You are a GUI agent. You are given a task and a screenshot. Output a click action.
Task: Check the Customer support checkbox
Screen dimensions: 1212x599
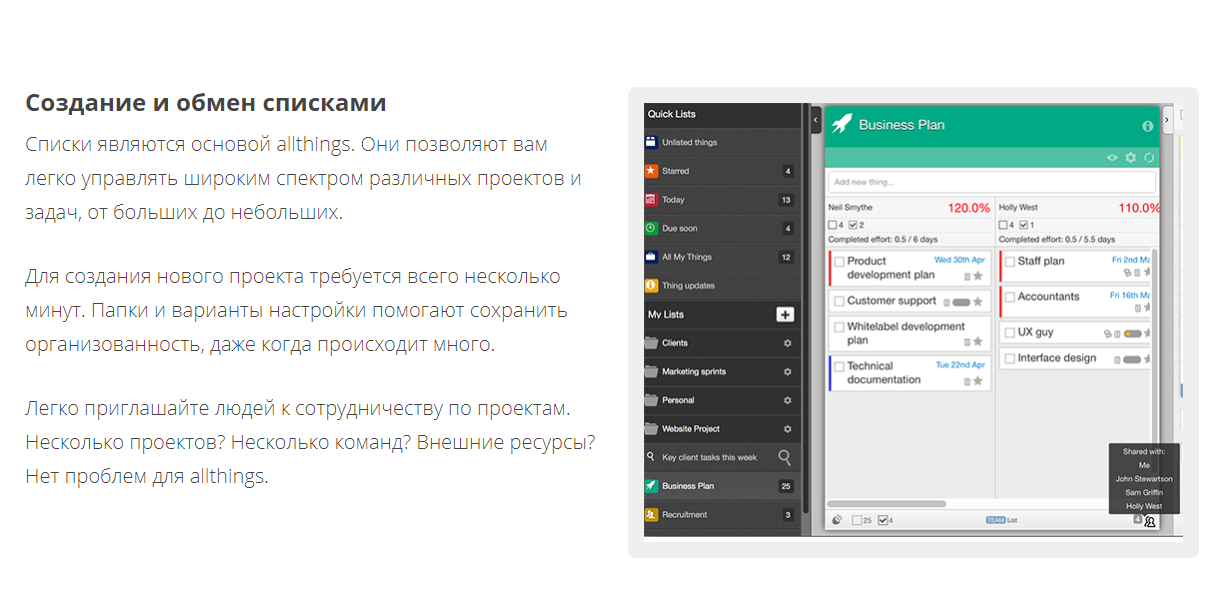[x=837, y=300]
